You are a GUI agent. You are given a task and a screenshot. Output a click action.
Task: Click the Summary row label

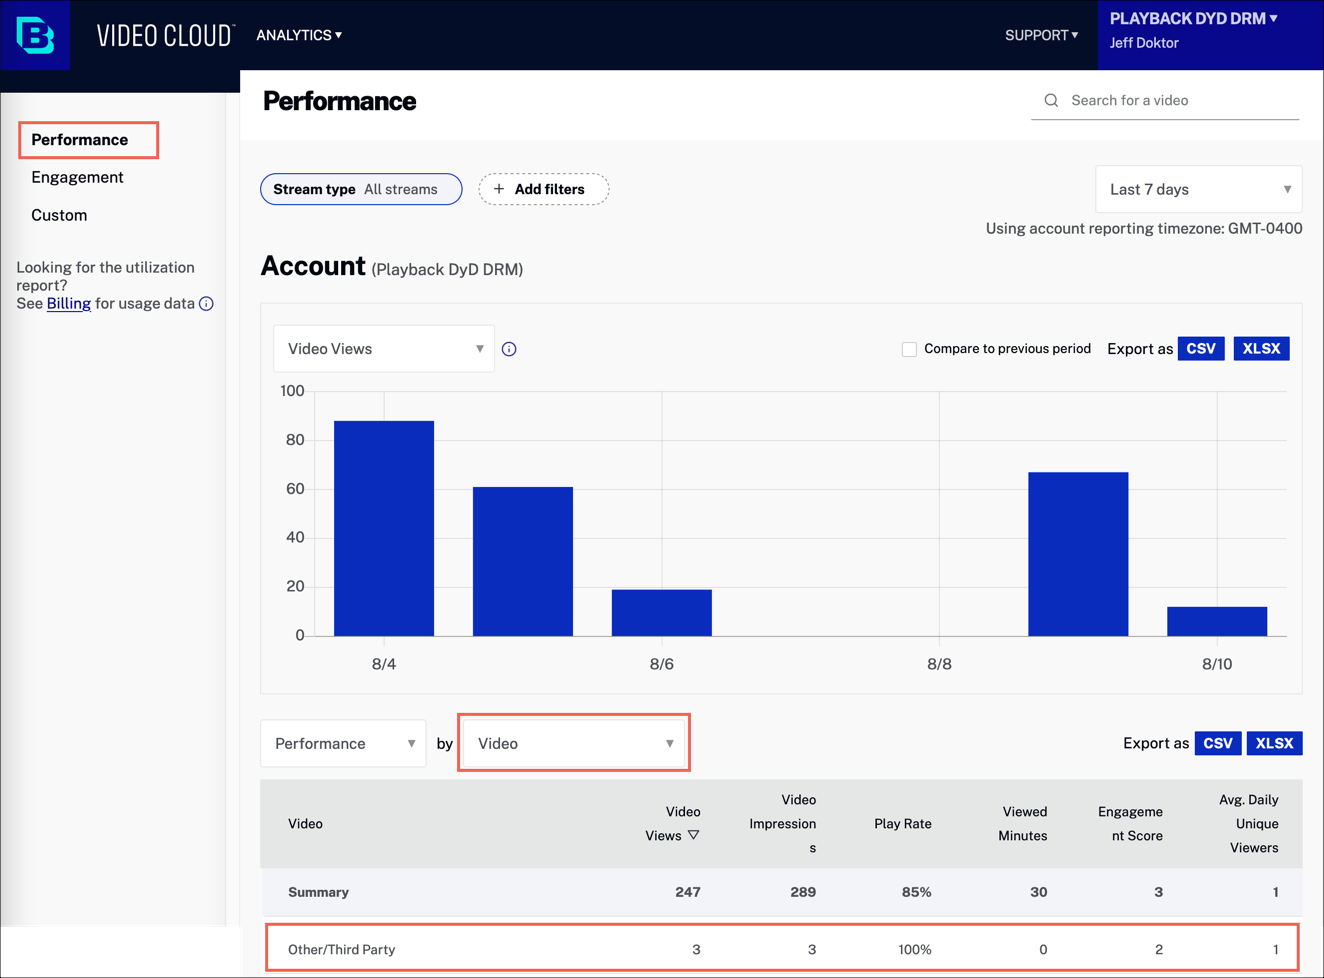coord(318,892)
